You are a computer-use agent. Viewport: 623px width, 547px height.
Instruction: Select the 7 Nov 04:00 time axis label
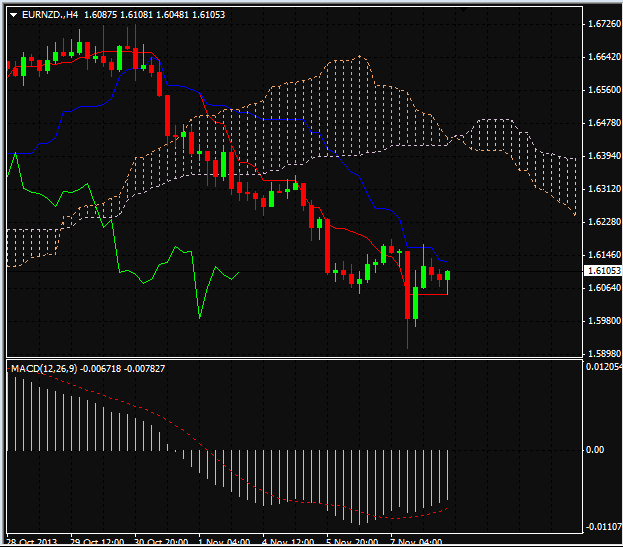tap(416, 543)
